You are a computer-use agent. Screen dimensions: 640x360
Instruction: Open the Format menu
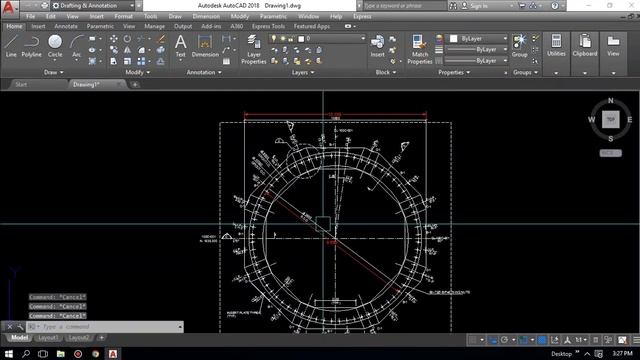tap(123, 16)
